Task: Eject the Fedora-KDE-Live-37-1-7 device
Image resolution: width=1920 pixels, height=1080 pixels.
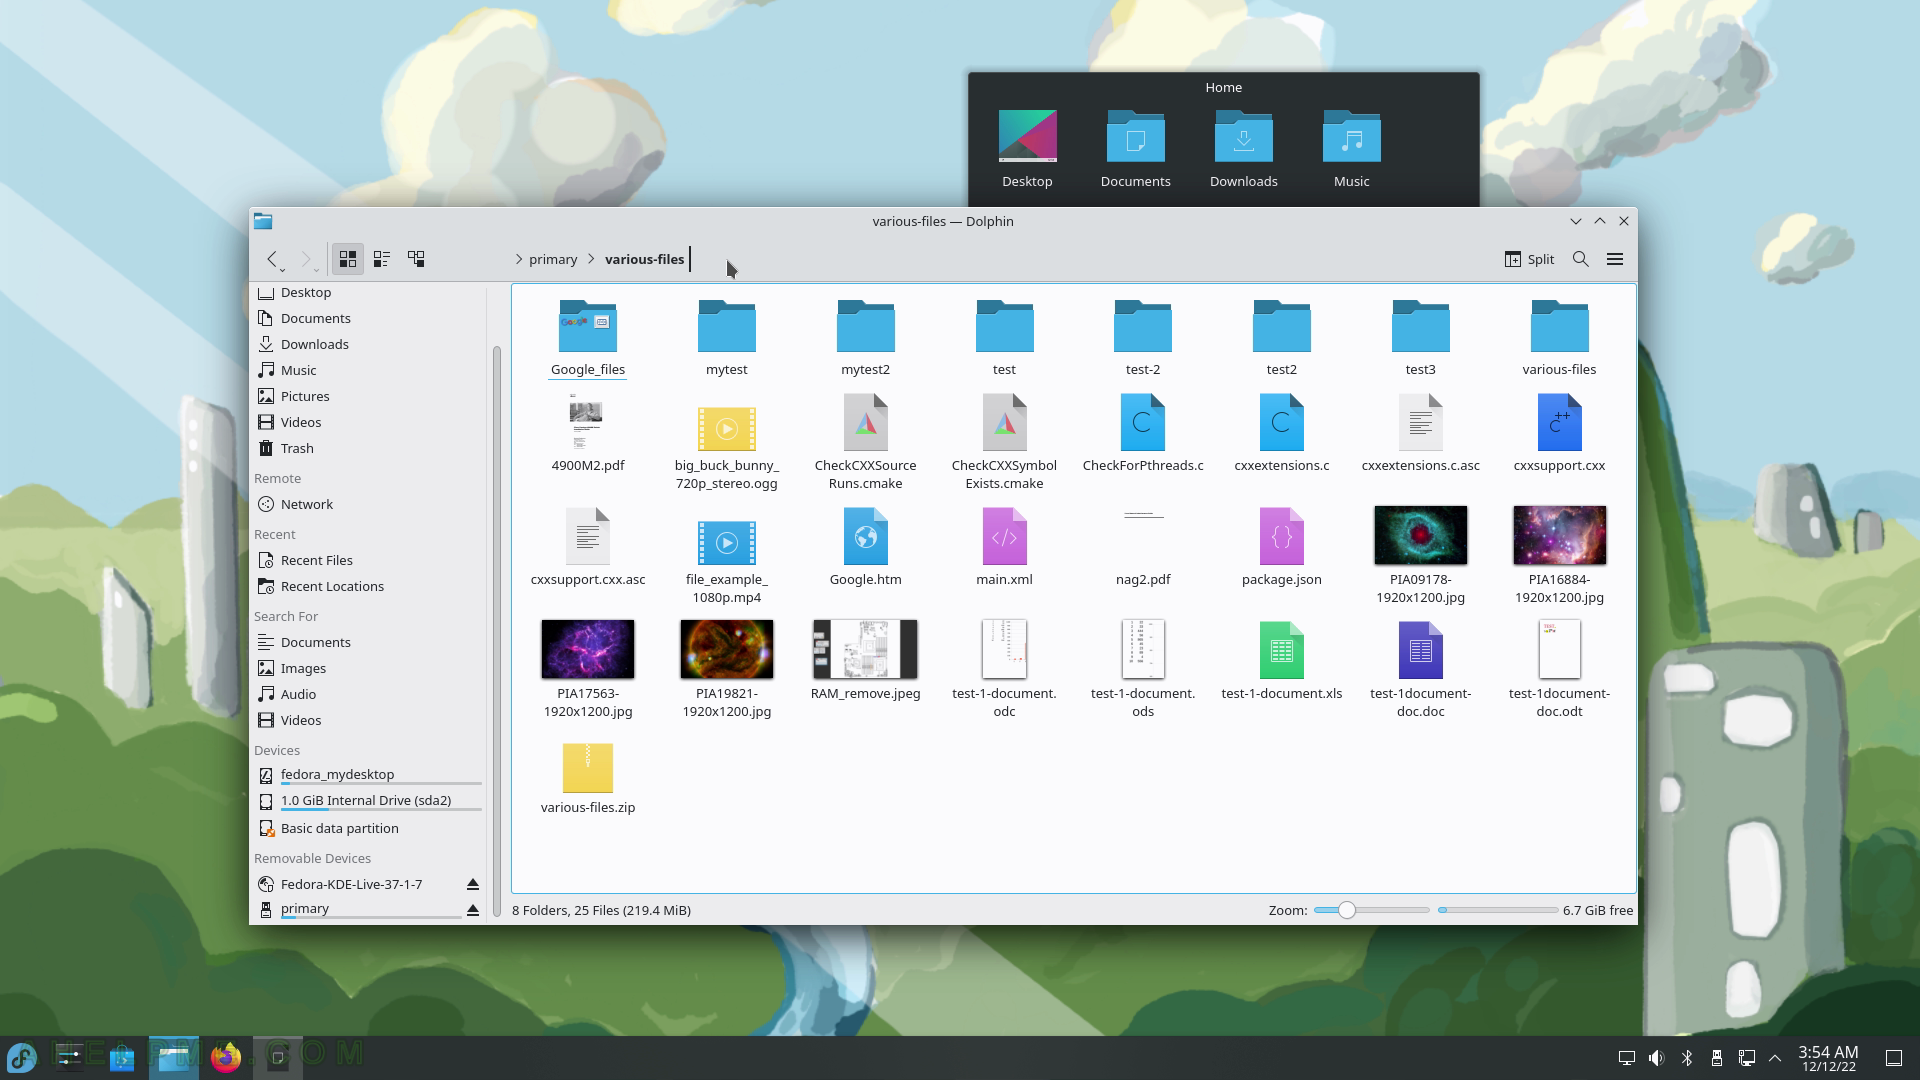Action: [473, 884]
